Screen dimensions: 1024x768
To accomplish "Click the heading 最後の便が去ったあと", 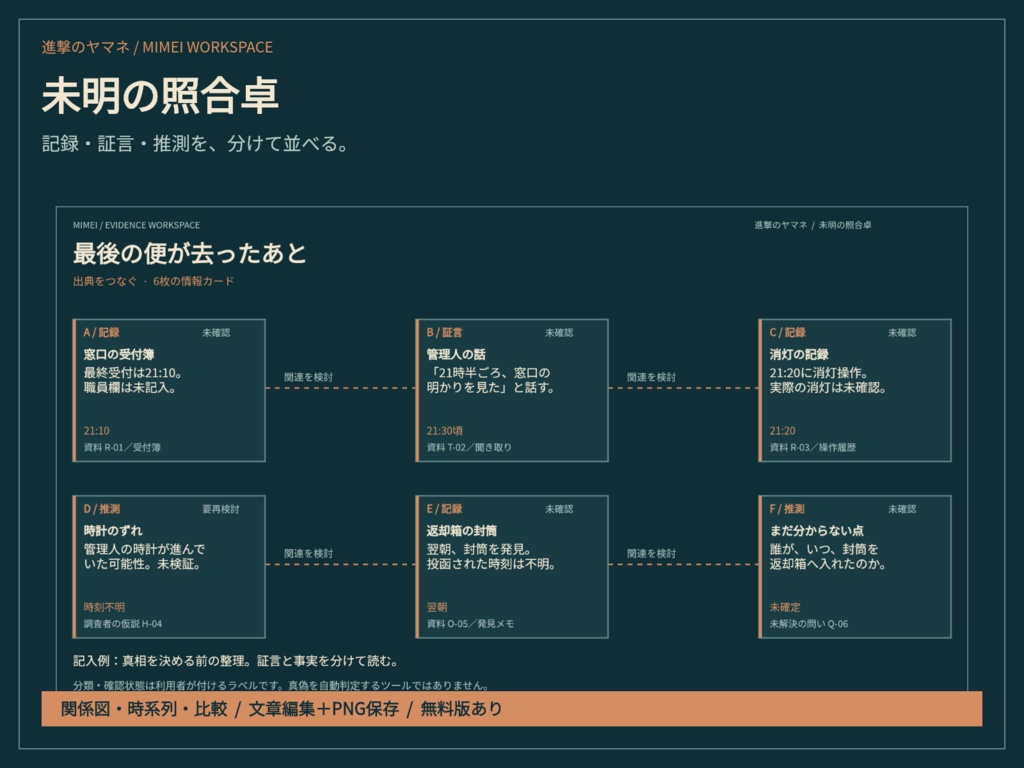I will 189,253.
